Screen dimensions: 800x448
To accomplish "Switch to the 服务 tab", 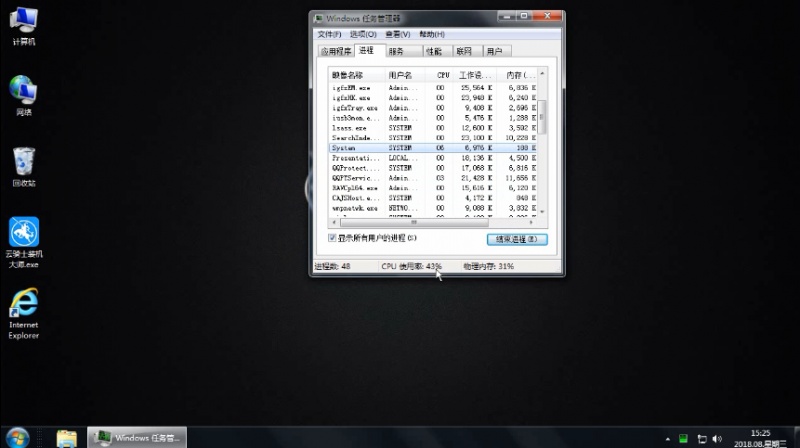I will point(404,51).
